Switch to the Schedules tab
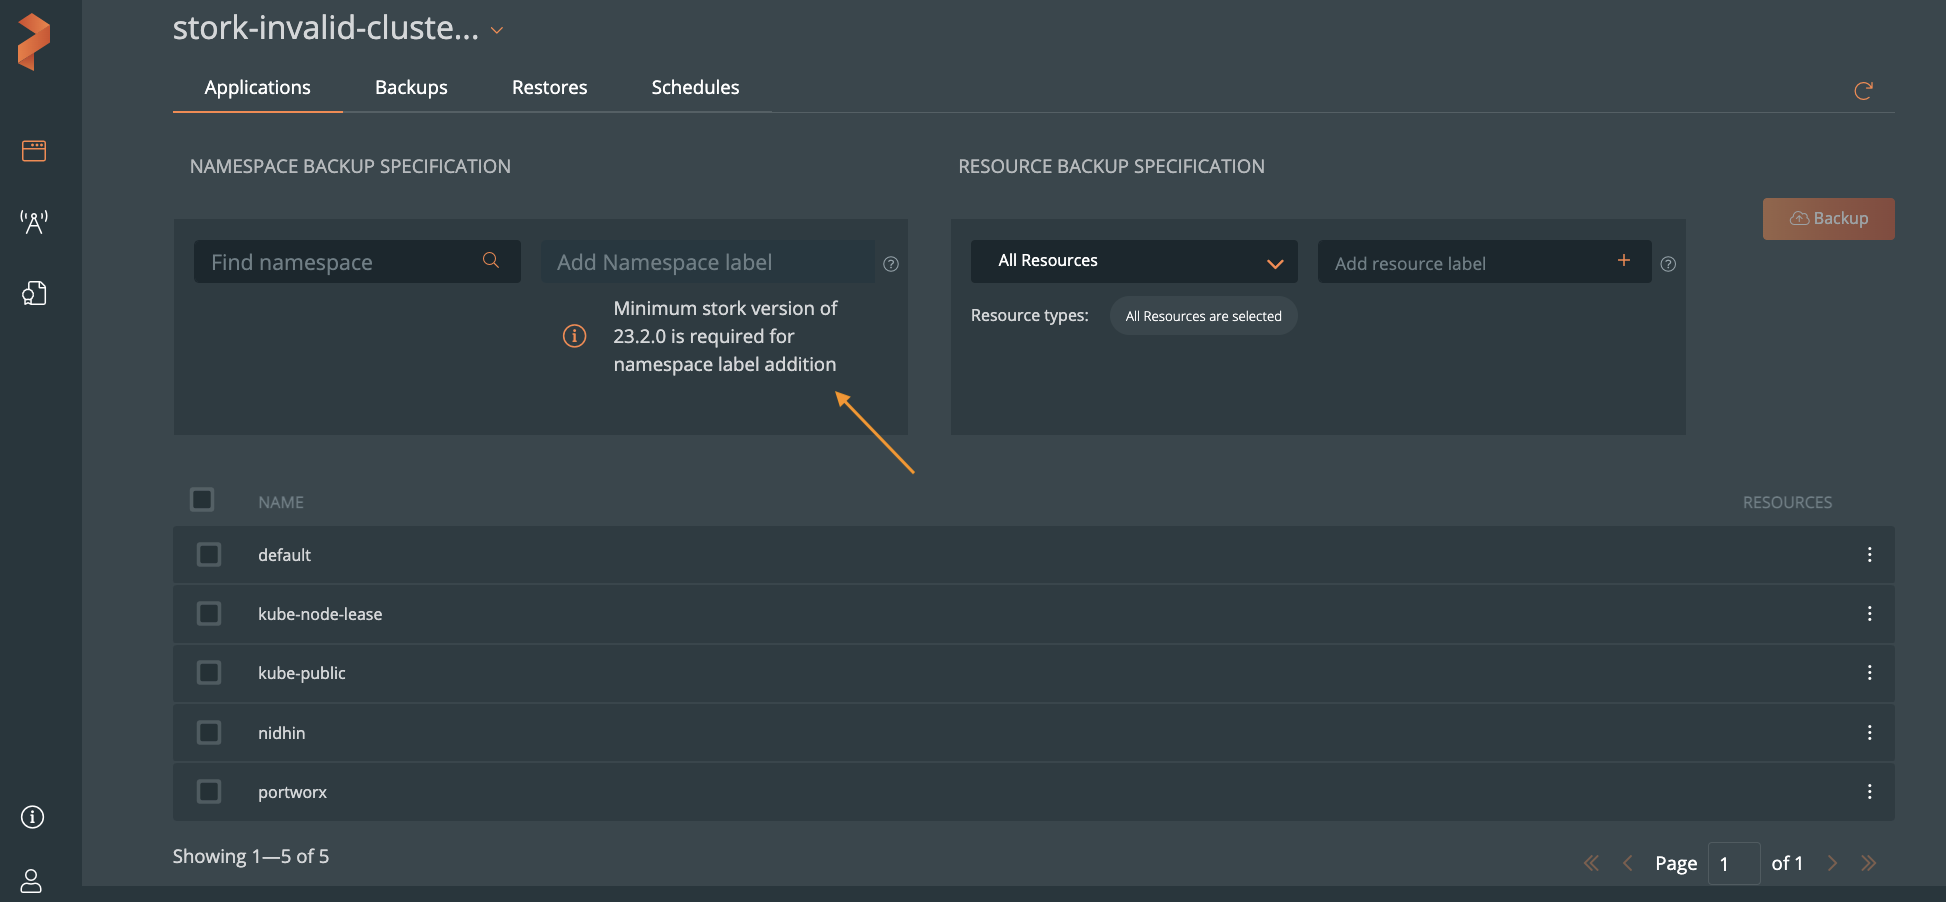This screenshot has width=1946, height=902. click(x=695, y=88)
